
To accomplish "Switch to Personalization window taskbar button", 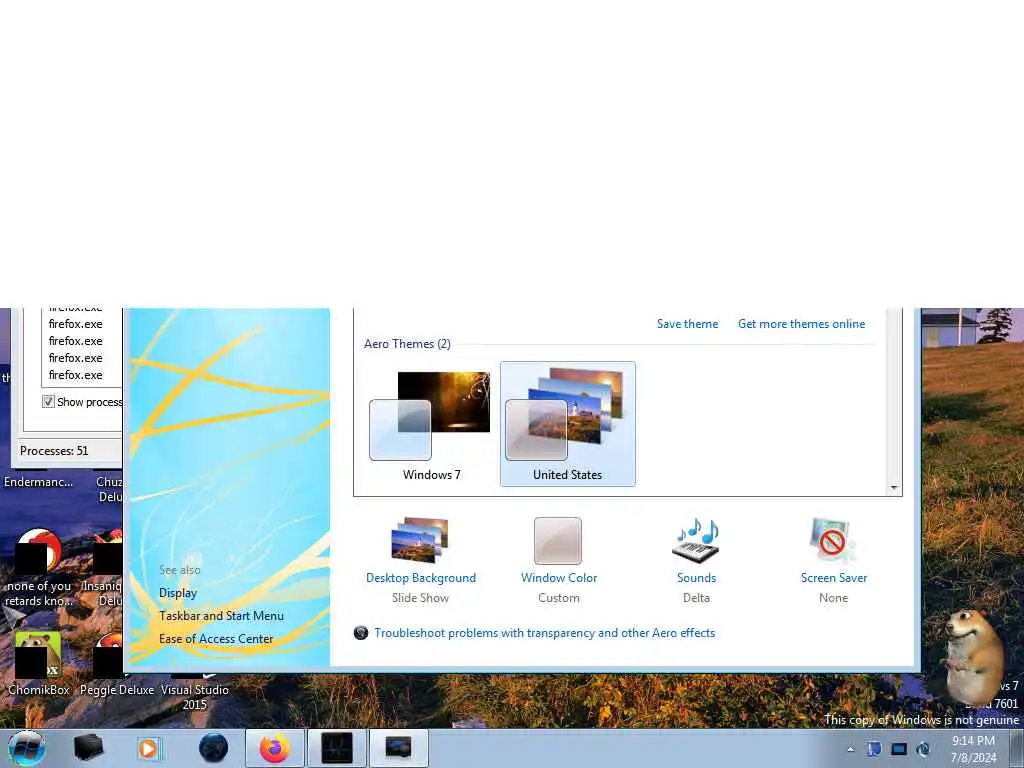I will pyautogui.click(x=399, y=748).
